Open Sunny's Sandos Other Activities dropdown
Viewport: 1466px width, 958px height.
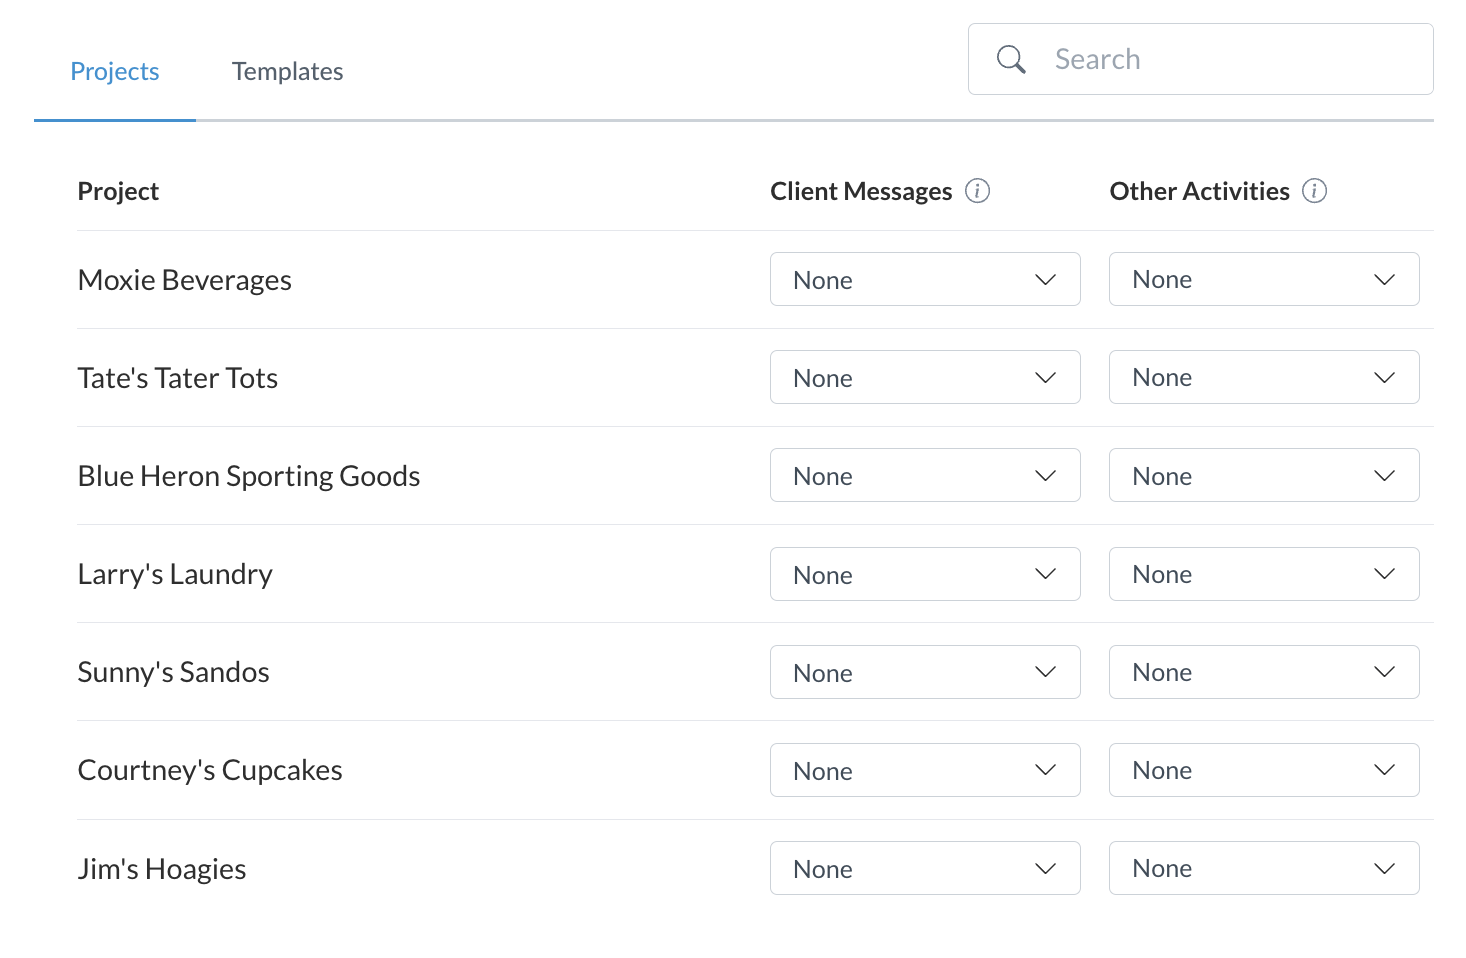[x=1263, y=672]
